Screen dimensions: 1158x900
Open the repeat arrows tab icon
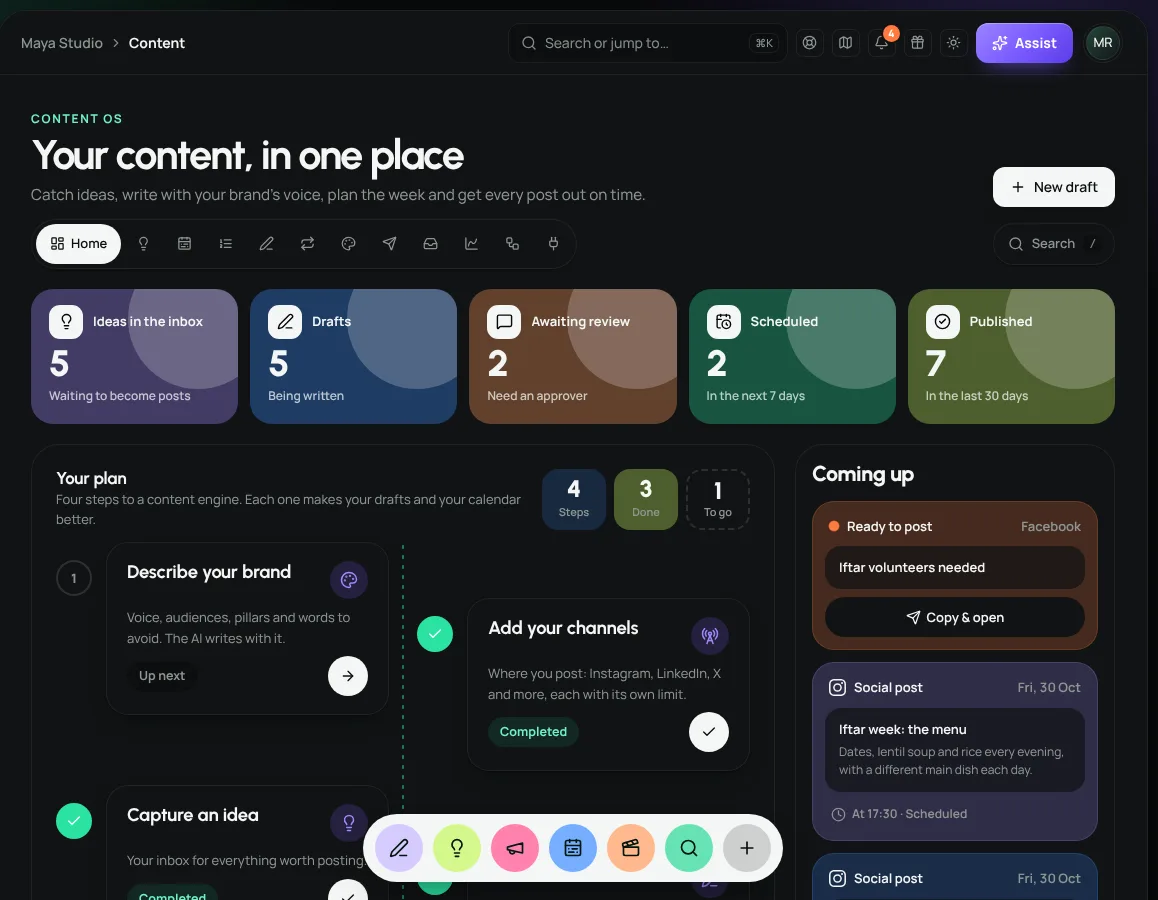tap(307, 244)
